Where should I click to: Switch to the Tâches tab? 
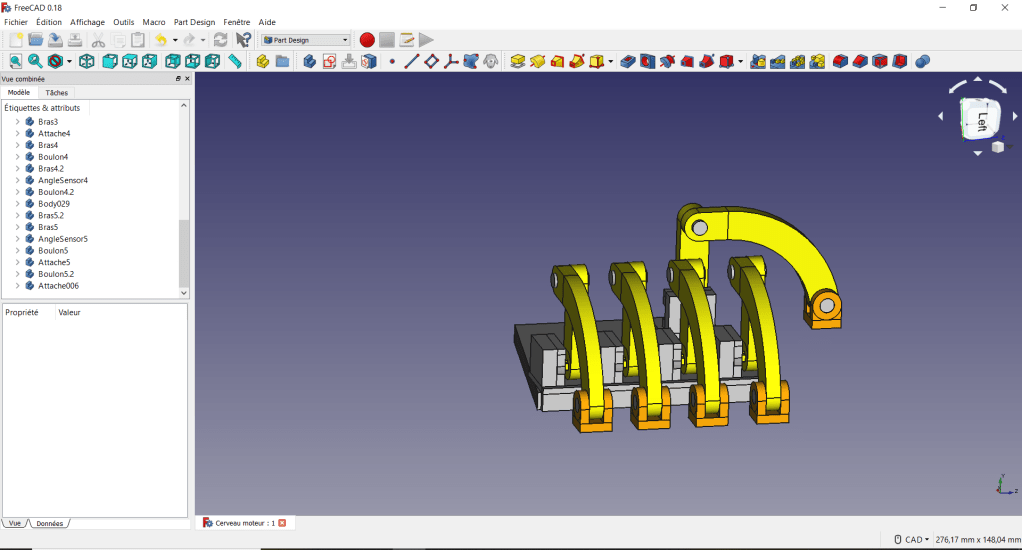pos(57,92)
